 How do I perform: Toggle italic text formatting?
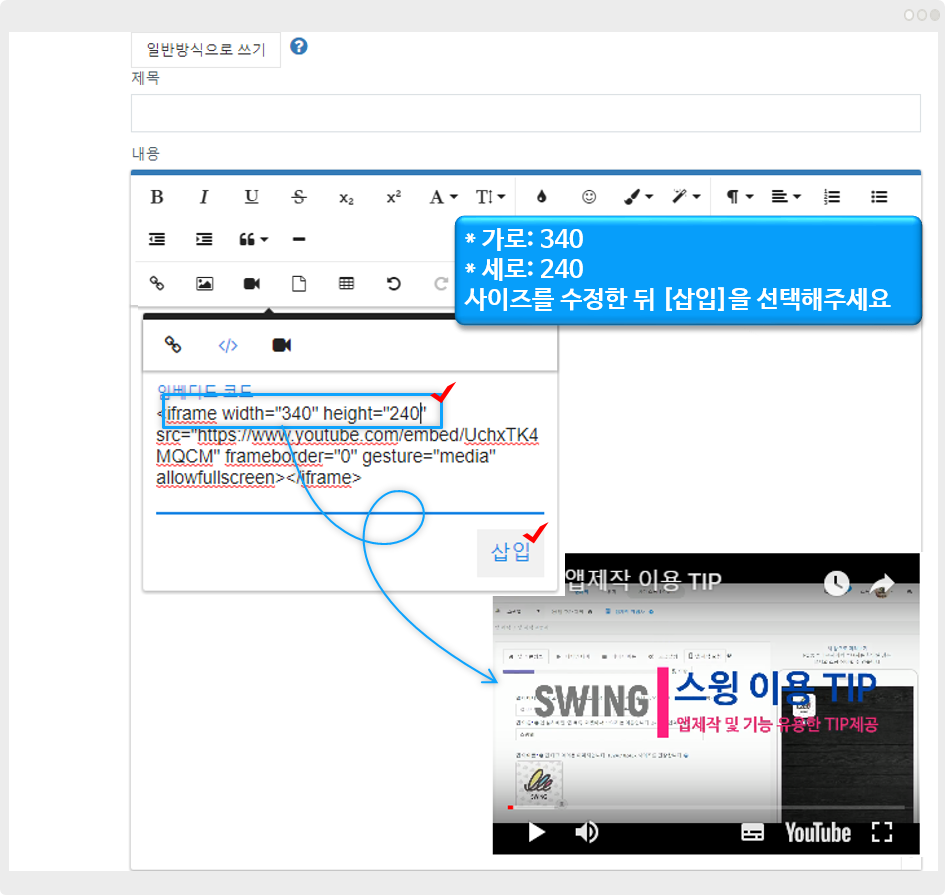[204, 197]
